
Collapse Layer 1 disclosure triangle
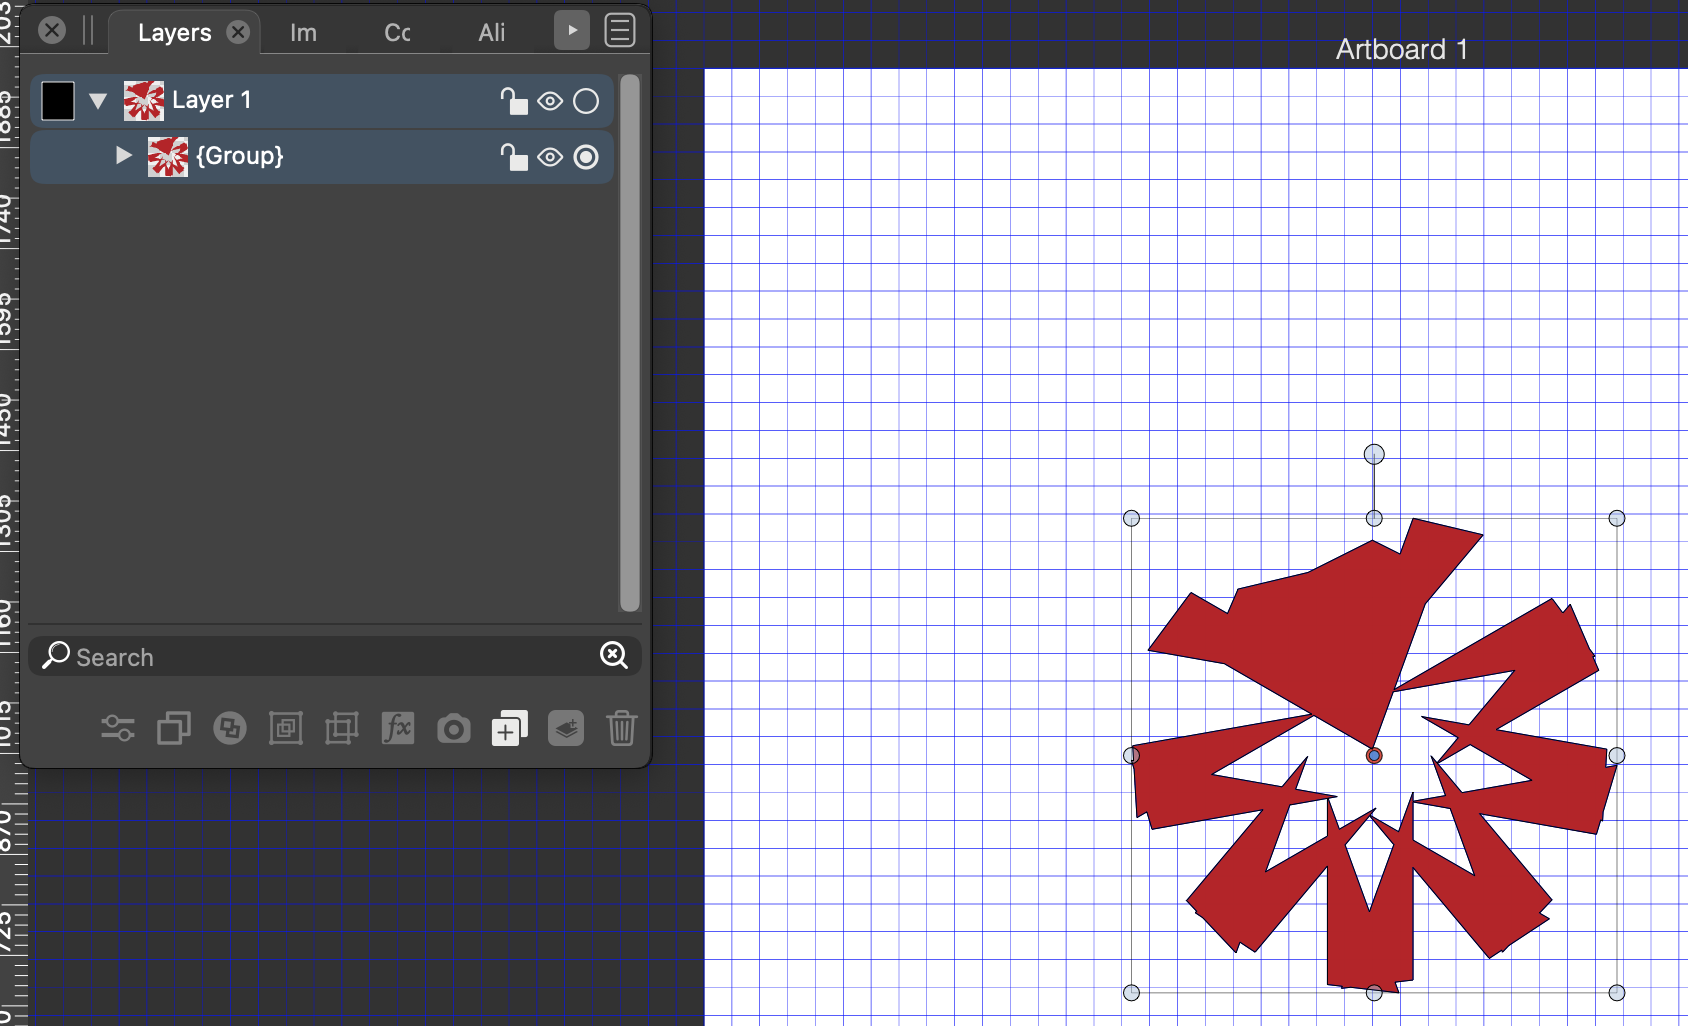pyautogui.click(x=98, y=101)
